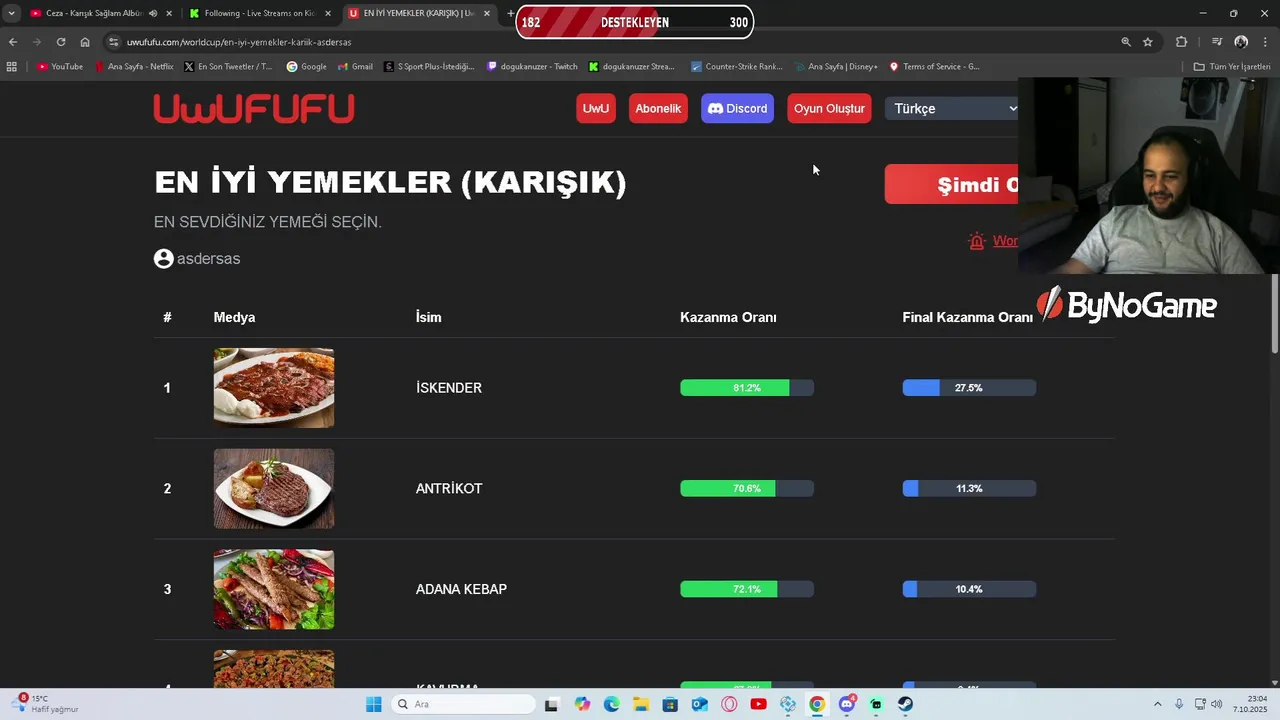Click the volume icon in system tray

click(x=1217, y=704)
